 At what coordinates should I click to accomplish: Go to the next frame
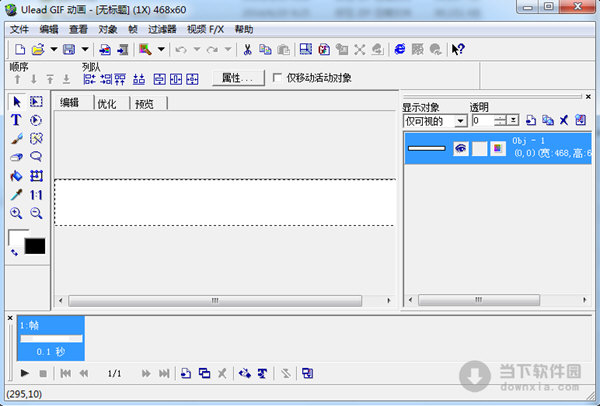146,373
